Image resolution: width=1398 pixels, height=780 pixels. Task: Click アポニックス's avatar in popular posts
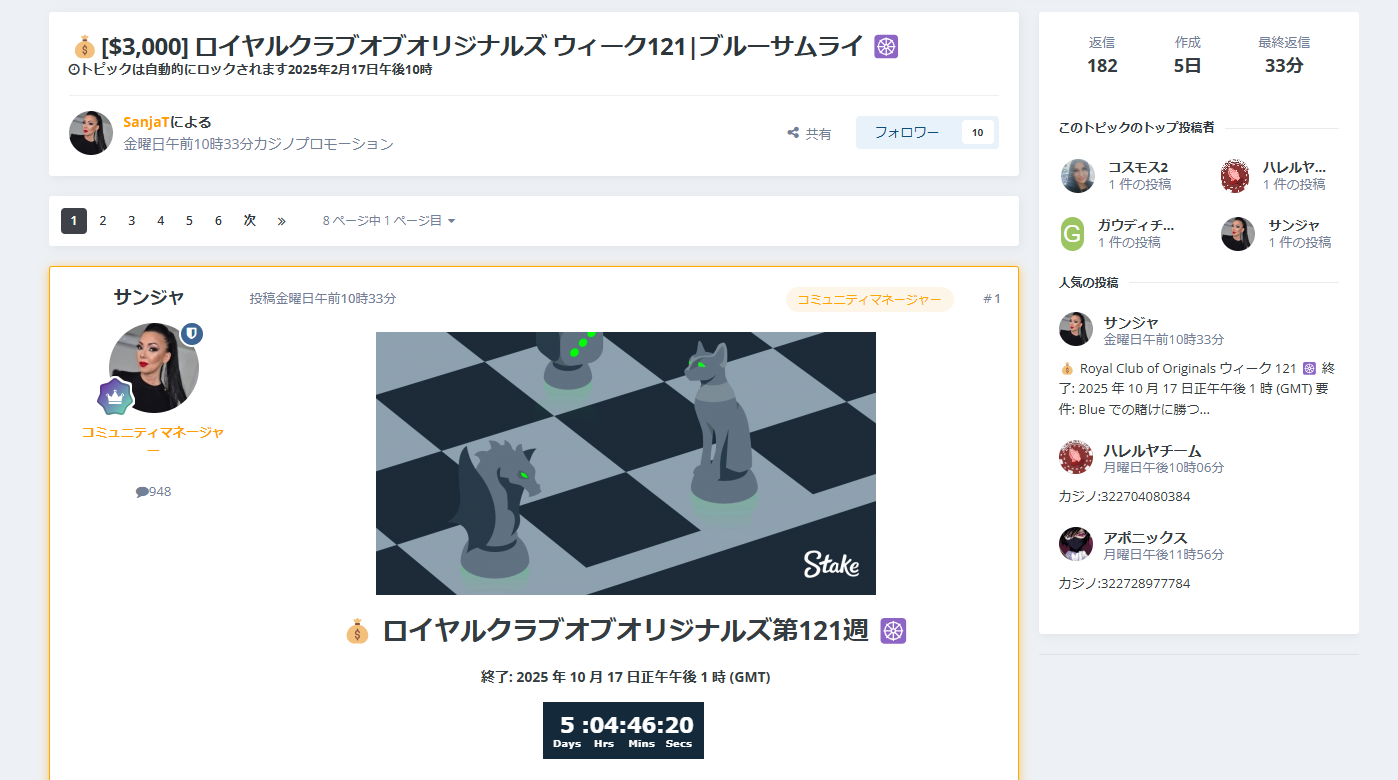1076,544
